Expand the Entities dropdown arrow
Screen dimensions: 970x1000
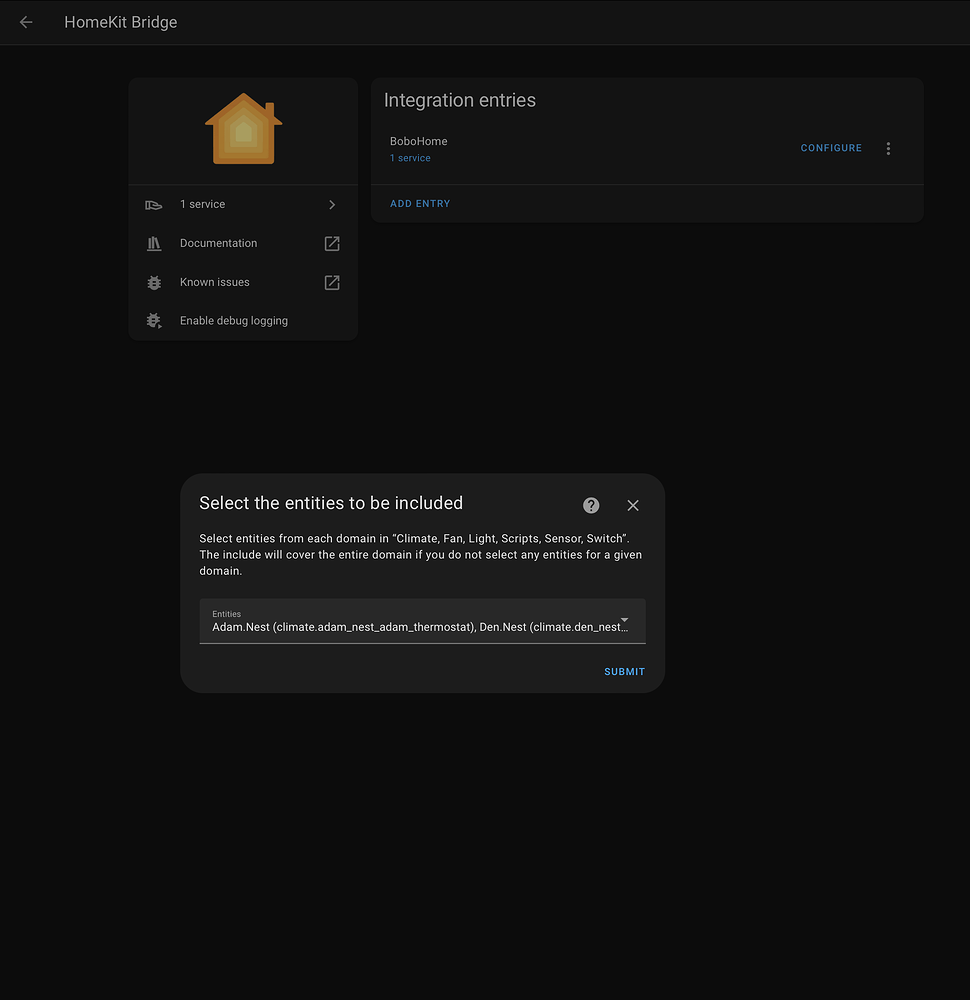(x=625, y=621)
